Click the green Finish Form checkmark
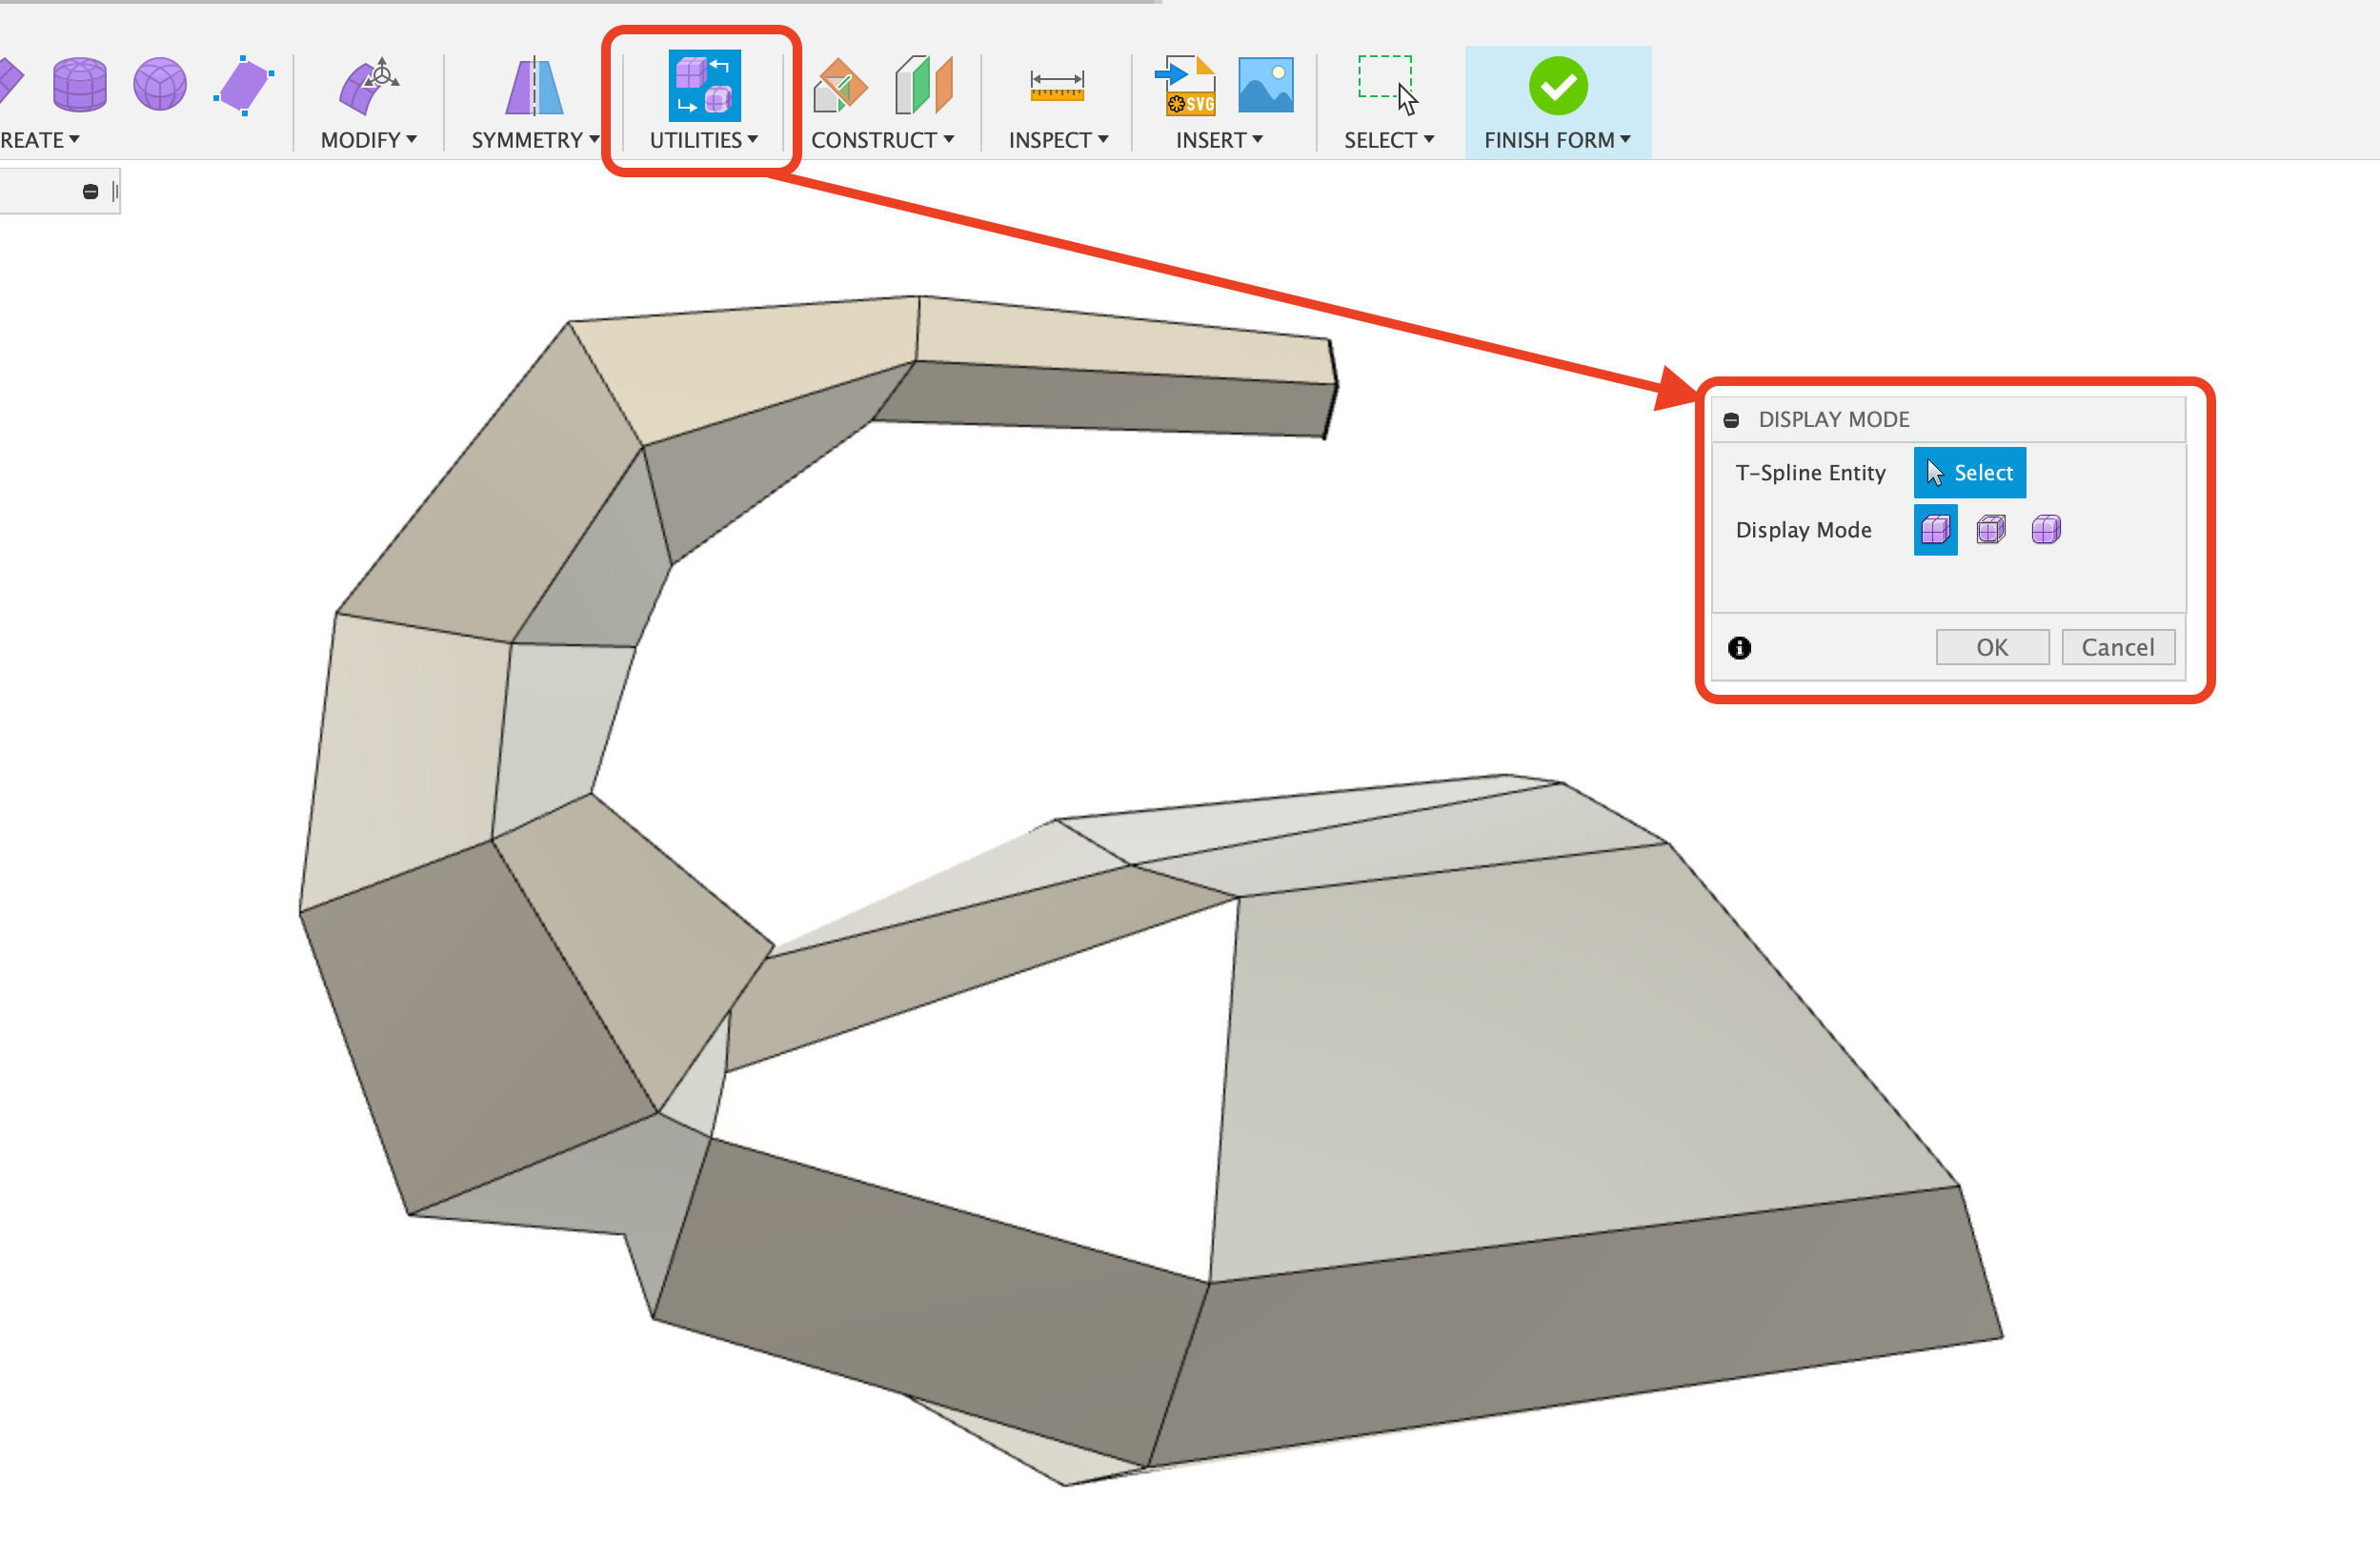This screenshot has width=2380, height=1542. coord(1558,86)
